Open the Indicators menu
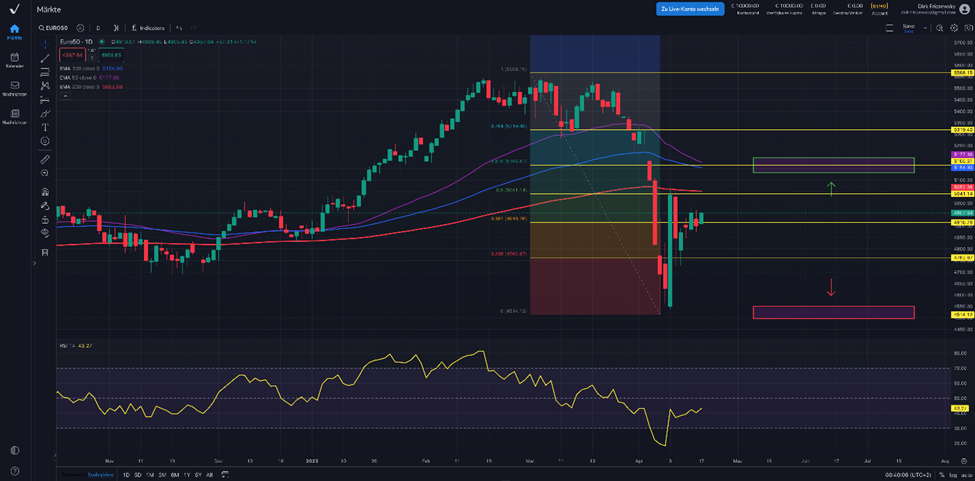Image resolution: width=975 pixels, height=481 pixels. pos(148,28)
